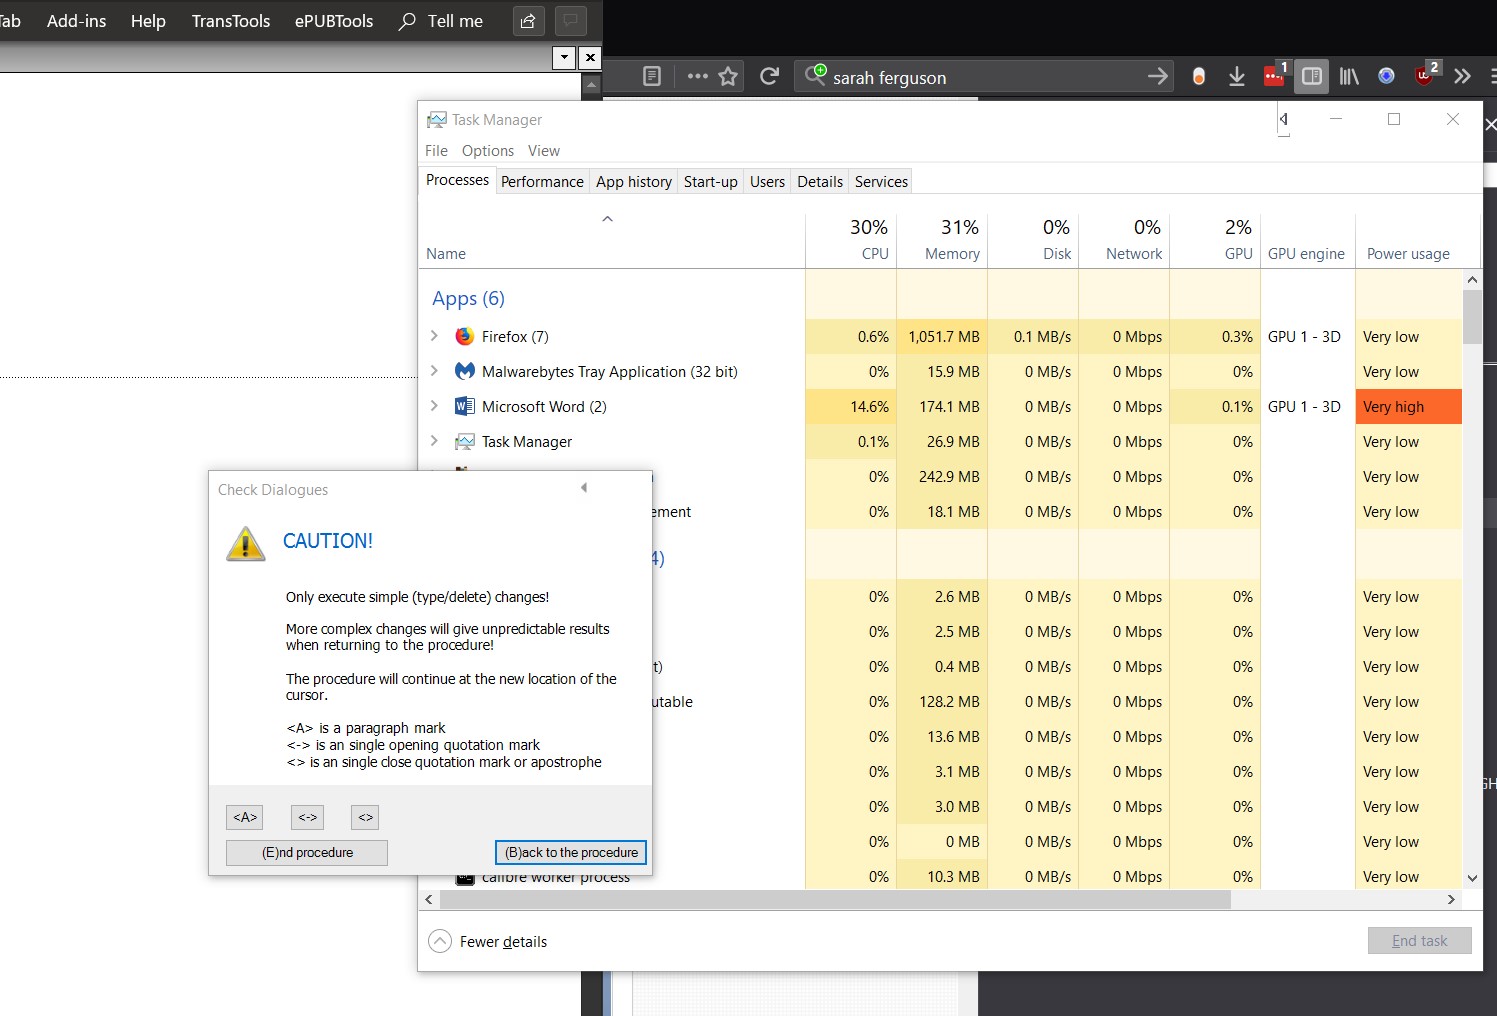This screenshot has height=1016, width=1497.
Task: Toggle reader view in the Firefox address bar
Action: (x=652, y=76)
